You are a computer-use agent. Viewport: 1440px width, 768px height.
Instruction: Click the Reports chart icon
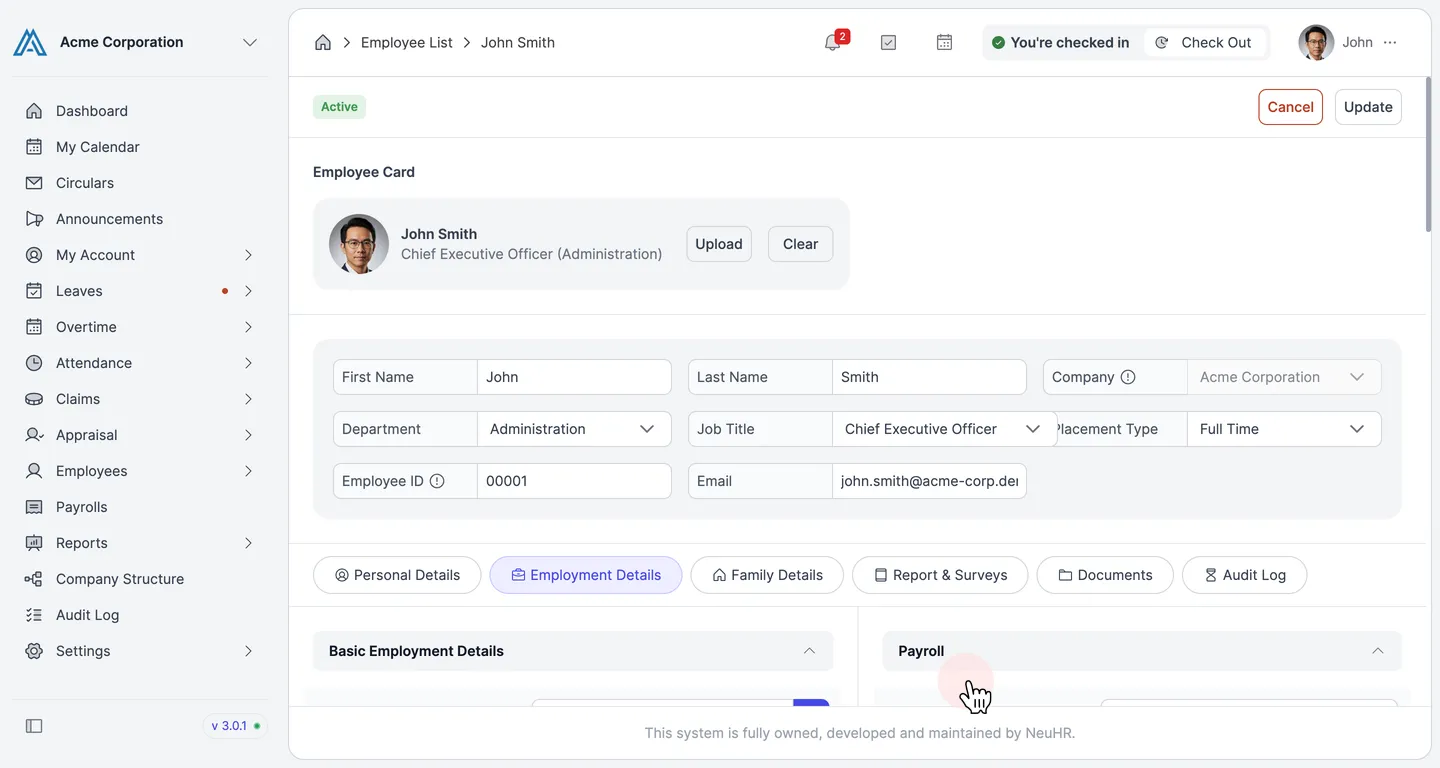coord(34,543)
